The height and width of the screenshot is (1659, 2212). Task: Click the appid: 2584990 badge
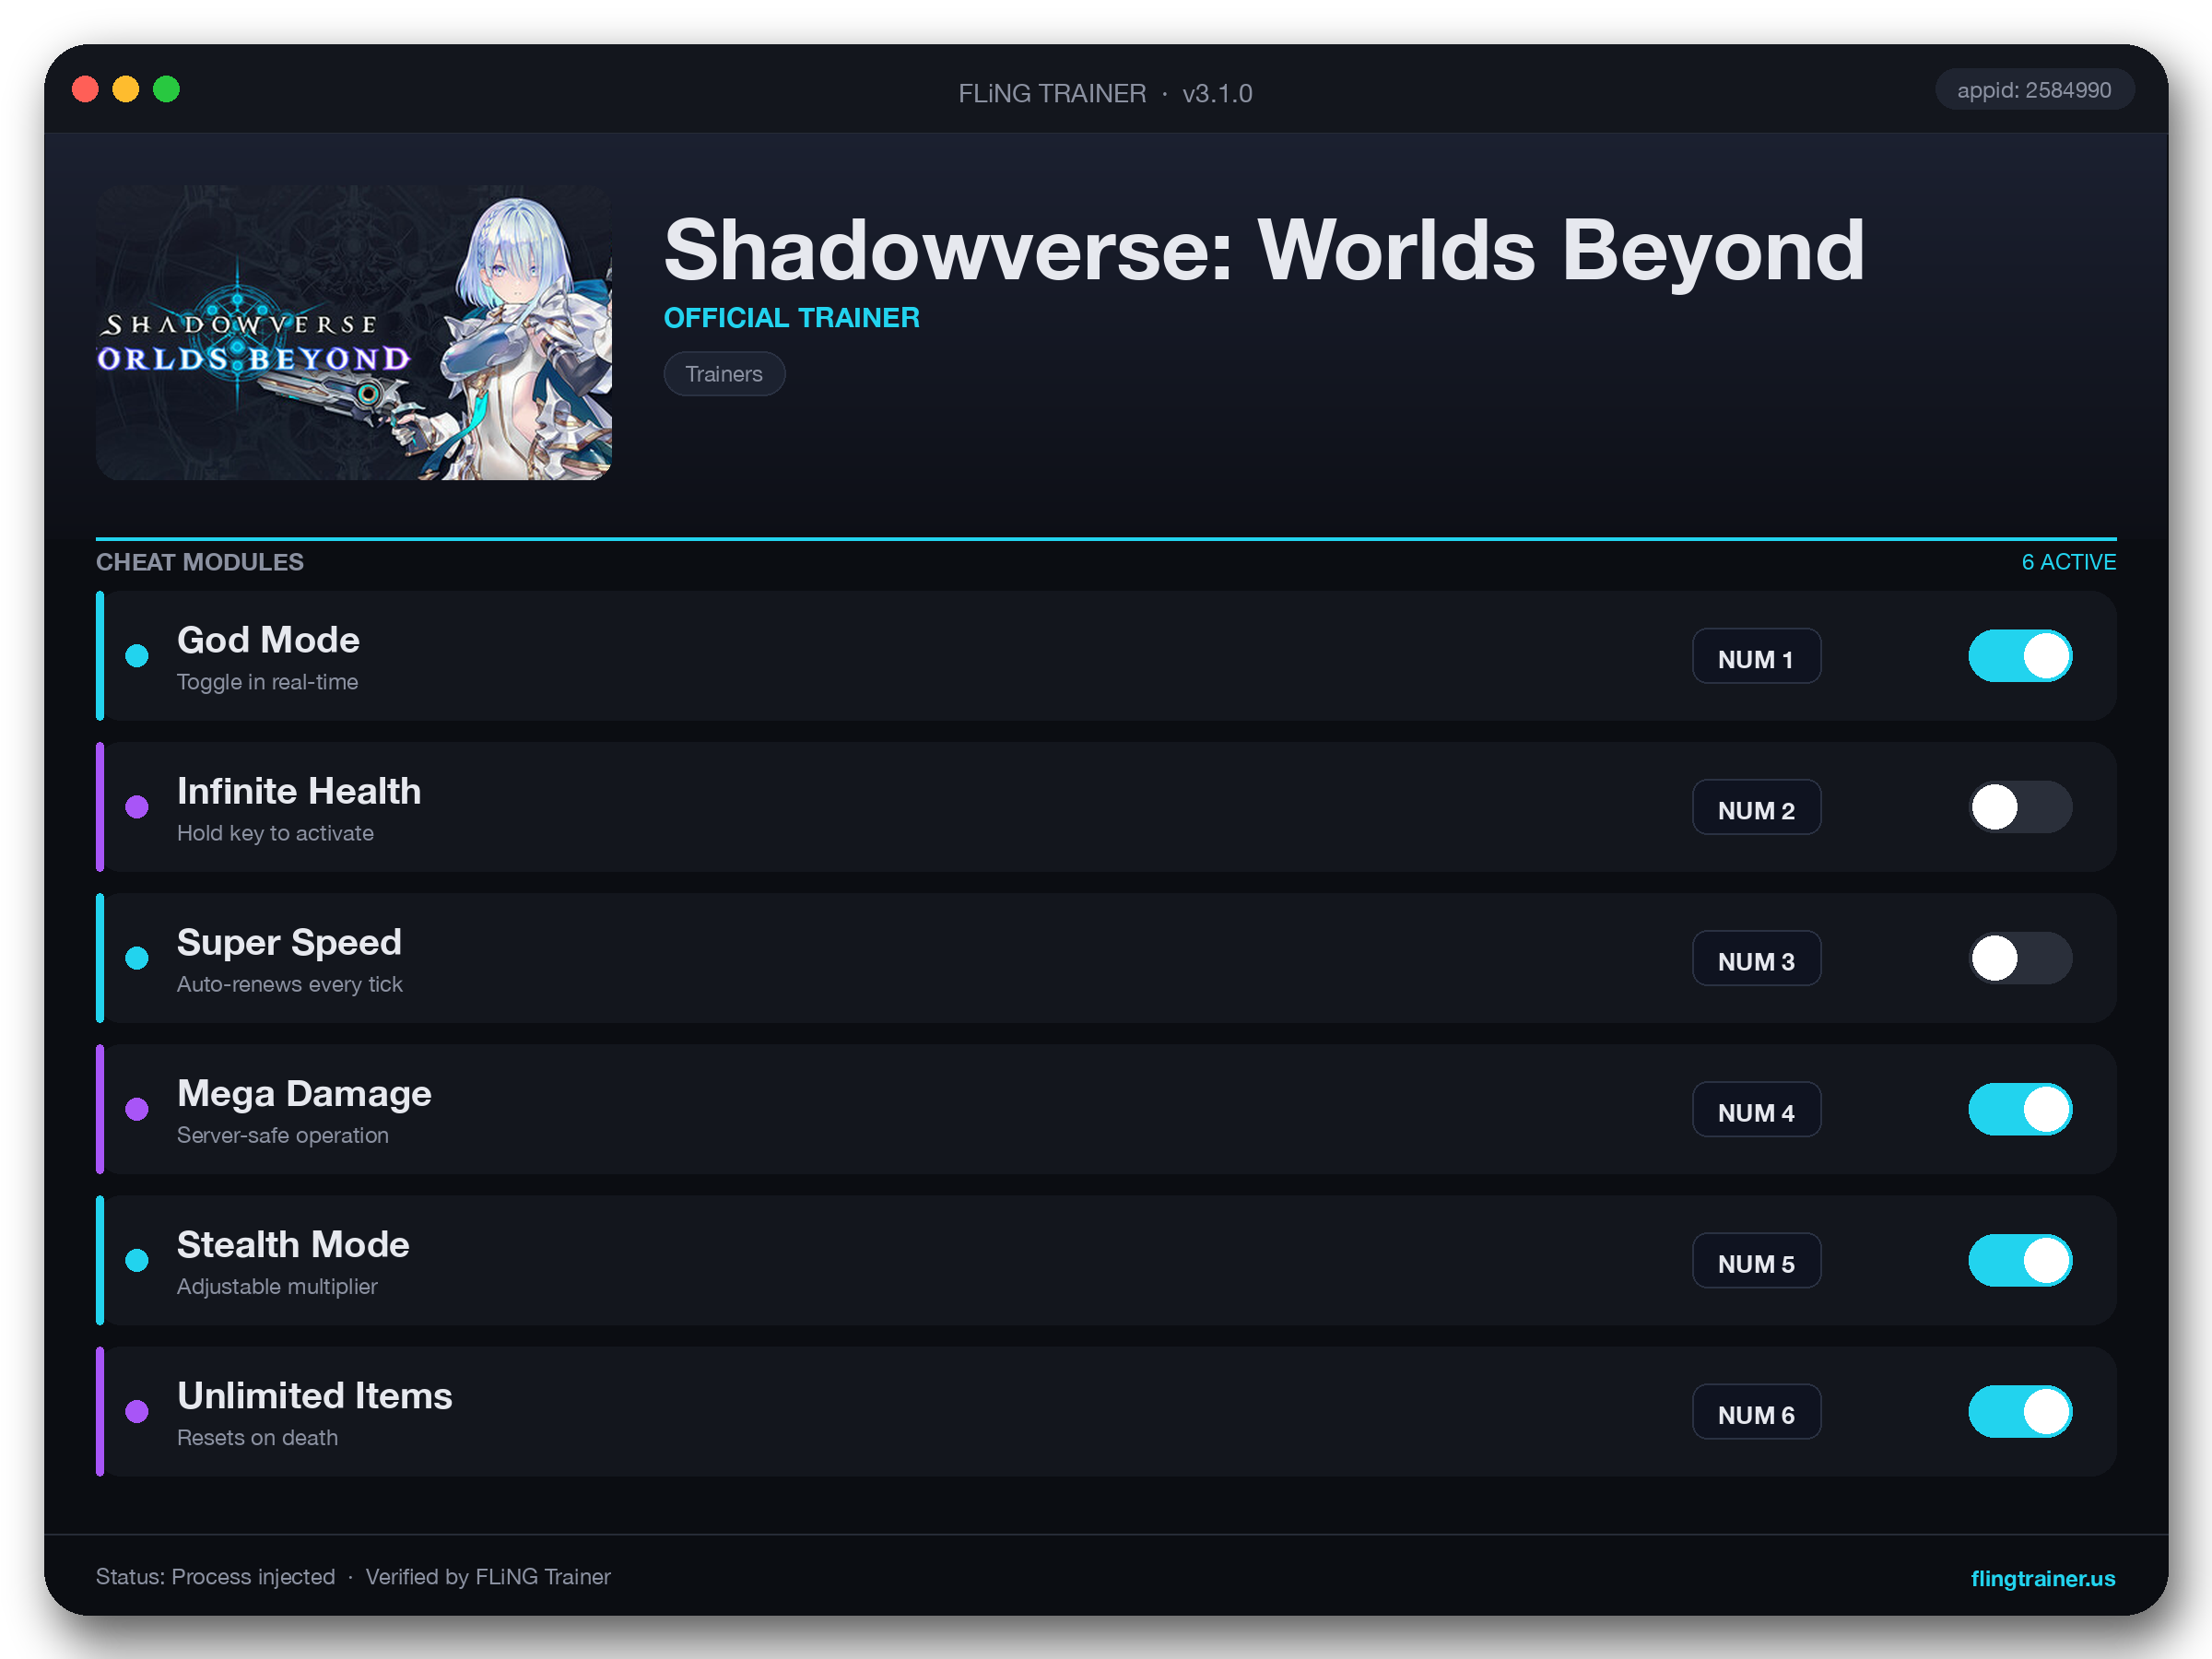pyautogui.click(x=2034, y=90)
